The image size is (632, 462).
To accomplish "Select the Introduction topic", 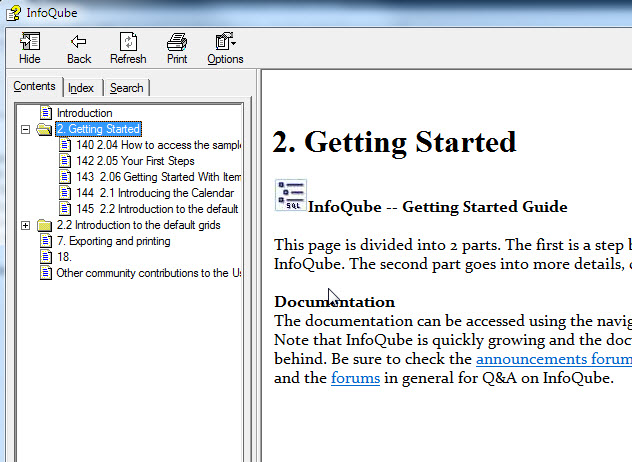I will 84,113.
